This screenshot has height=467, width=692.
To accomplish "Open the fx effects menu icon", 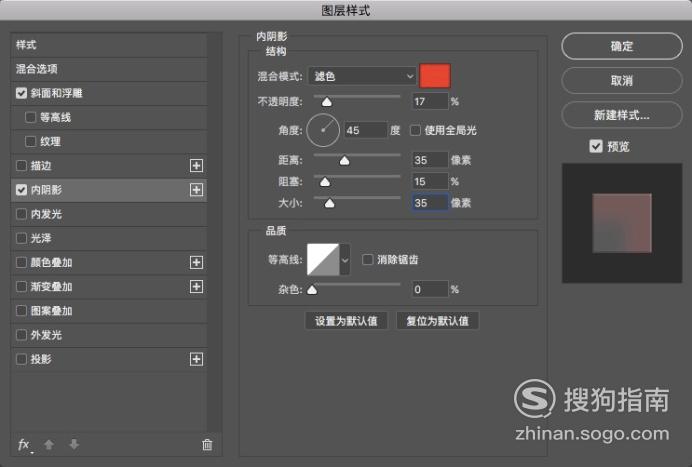I will pos(24,444).
